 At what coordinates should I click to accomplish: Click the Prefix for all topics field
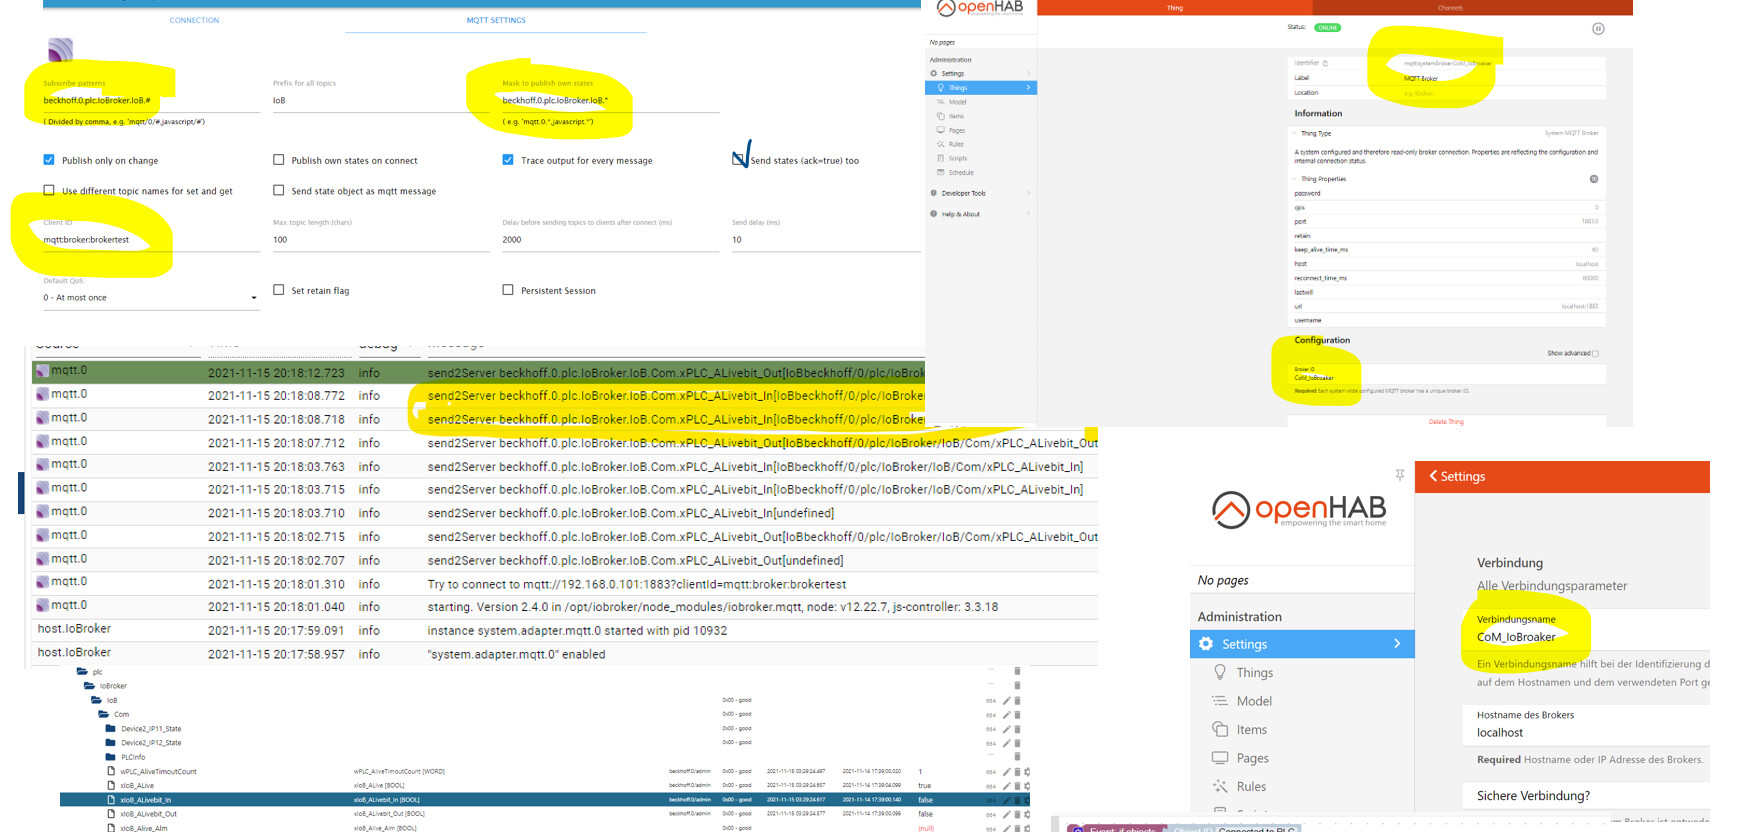pos(380,100)
